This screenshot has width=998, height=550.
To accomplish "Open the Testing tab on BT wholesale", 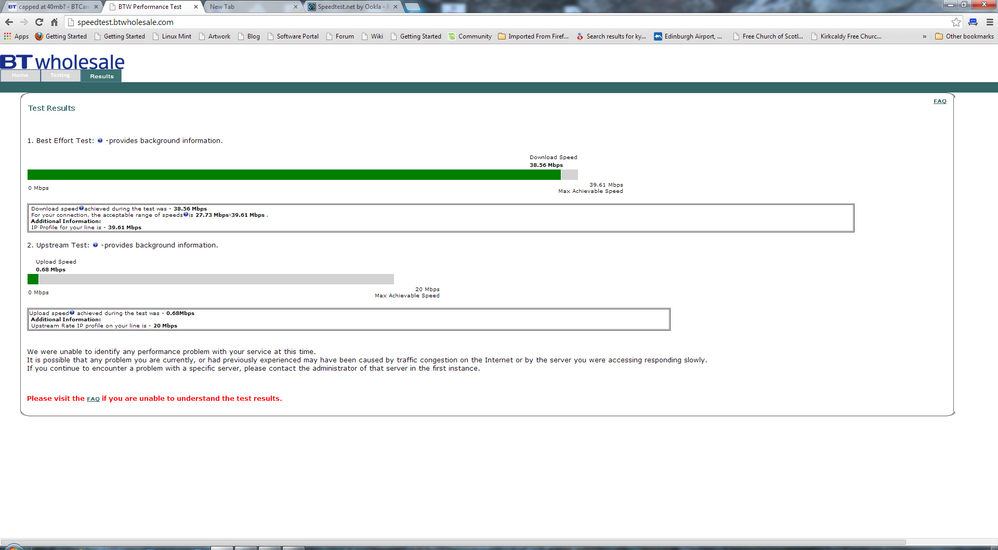I will tap(60, 76).
